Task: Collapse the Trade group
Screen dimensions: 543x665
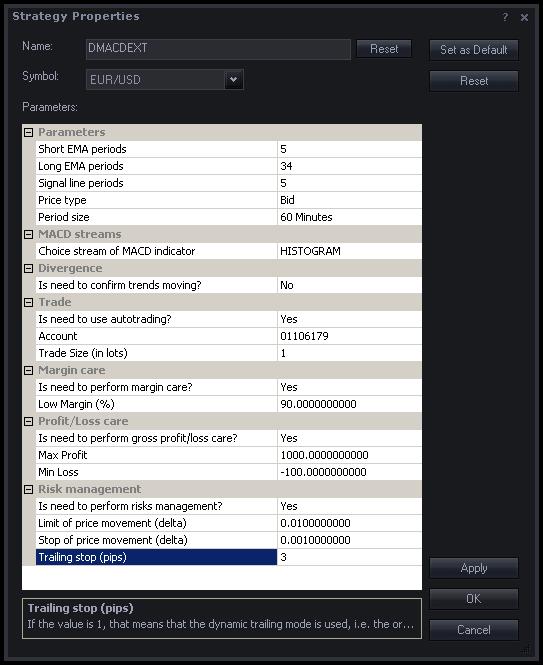Action: [28, 302]
